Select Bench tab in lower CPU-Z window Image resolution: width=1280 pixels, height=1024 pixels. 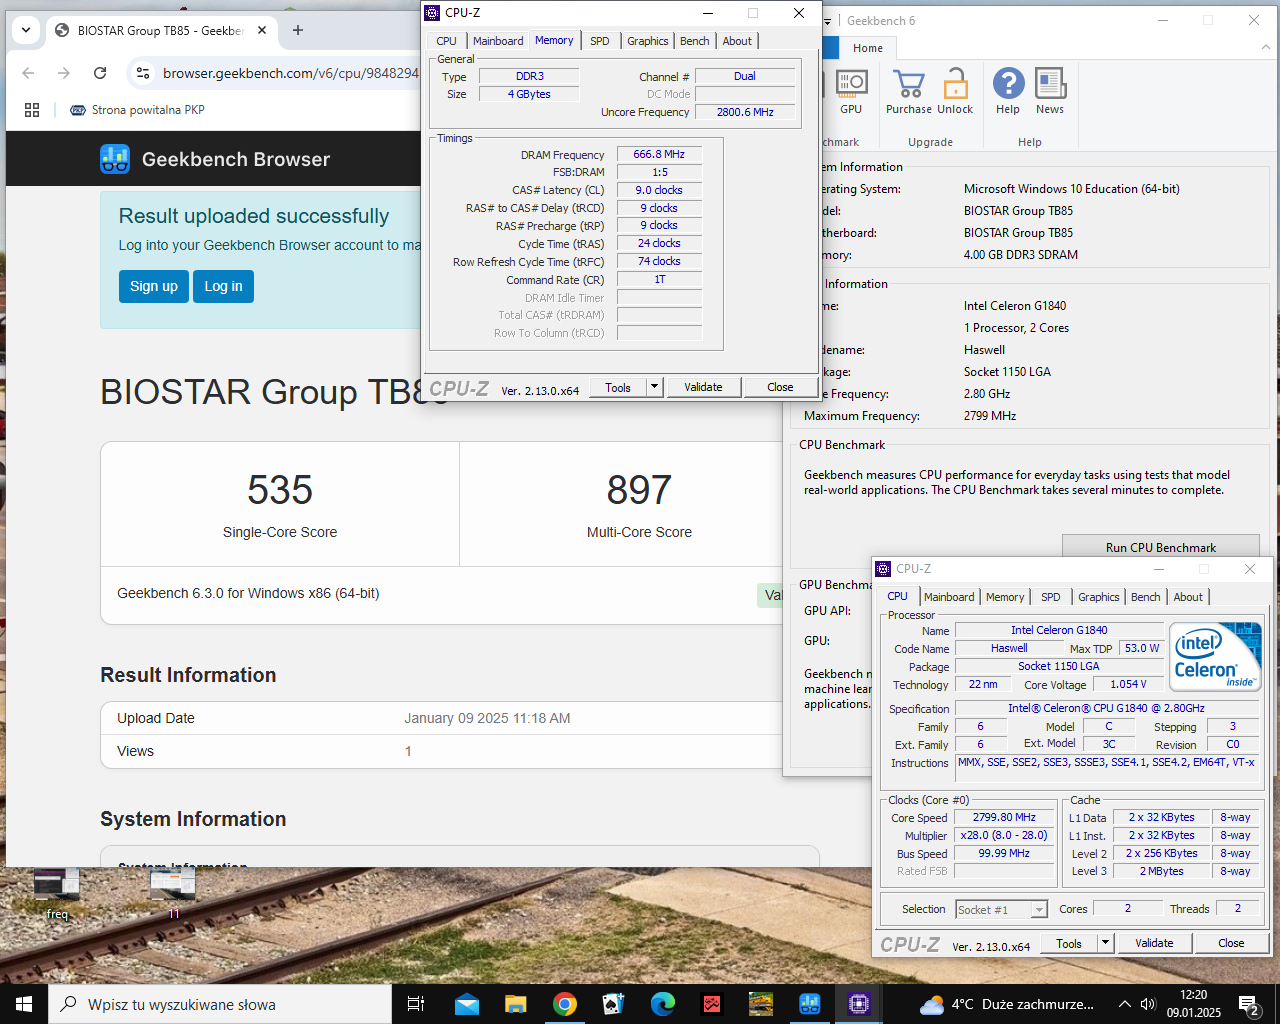point(1146,597)
